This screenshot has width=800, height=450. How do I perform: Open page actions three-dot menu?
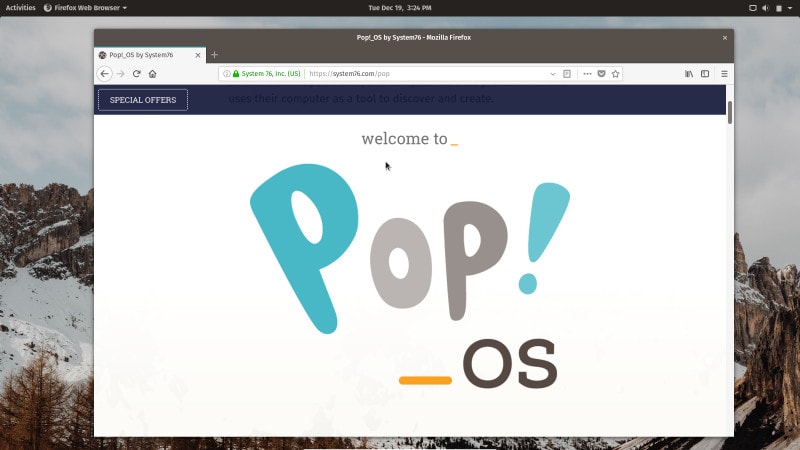point(587,74)
